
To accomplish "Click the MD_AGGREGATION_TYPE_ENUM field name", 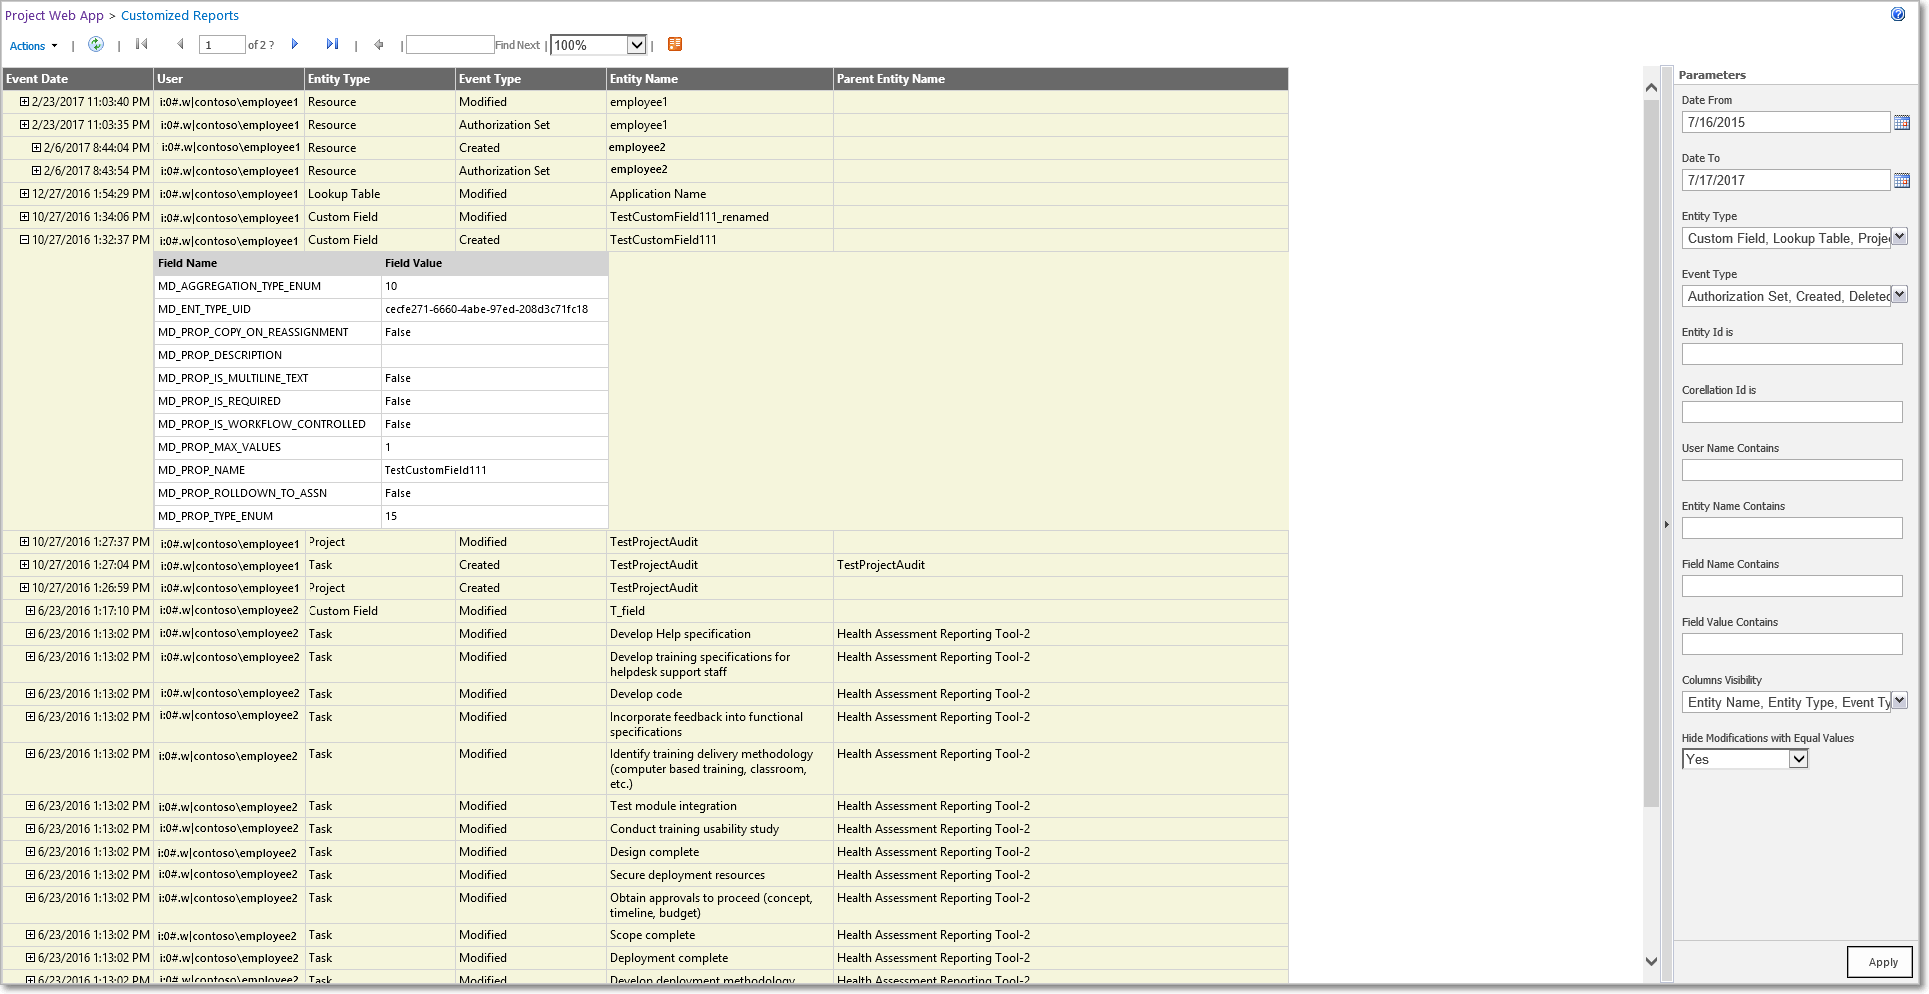I will [239, 286].
